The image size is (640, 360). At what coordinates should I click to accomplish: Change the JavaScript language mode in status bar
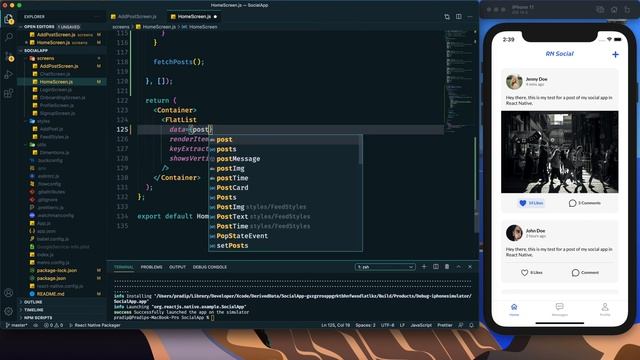(x=421, y=325)
